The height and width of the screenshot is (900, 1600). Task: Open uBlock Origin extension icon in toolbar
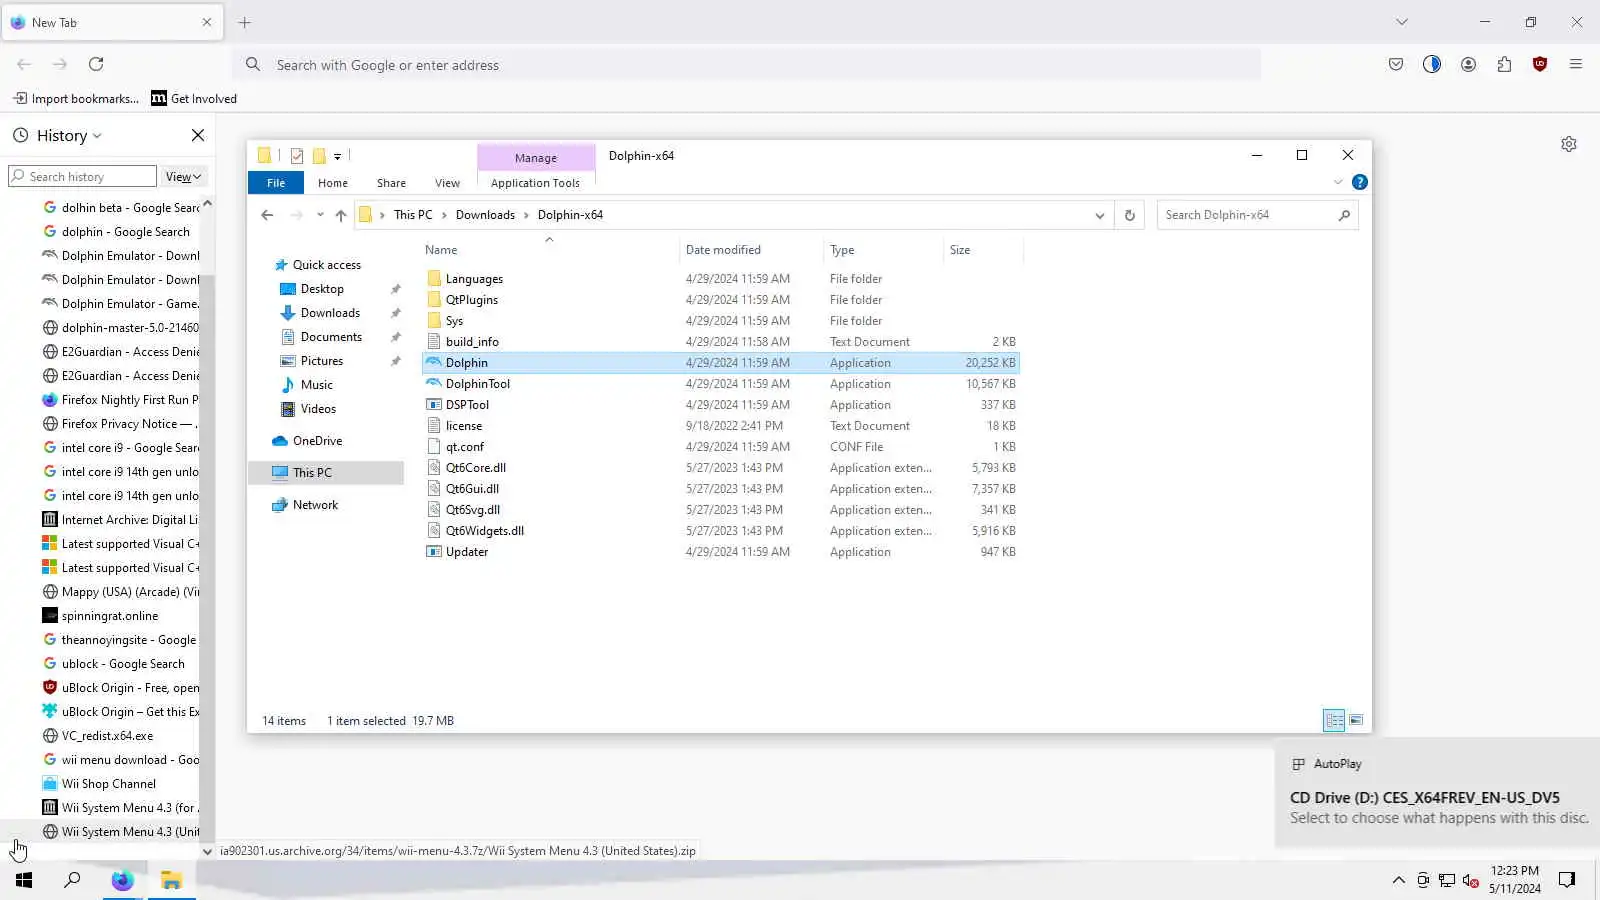click(x=1540, y=64)
